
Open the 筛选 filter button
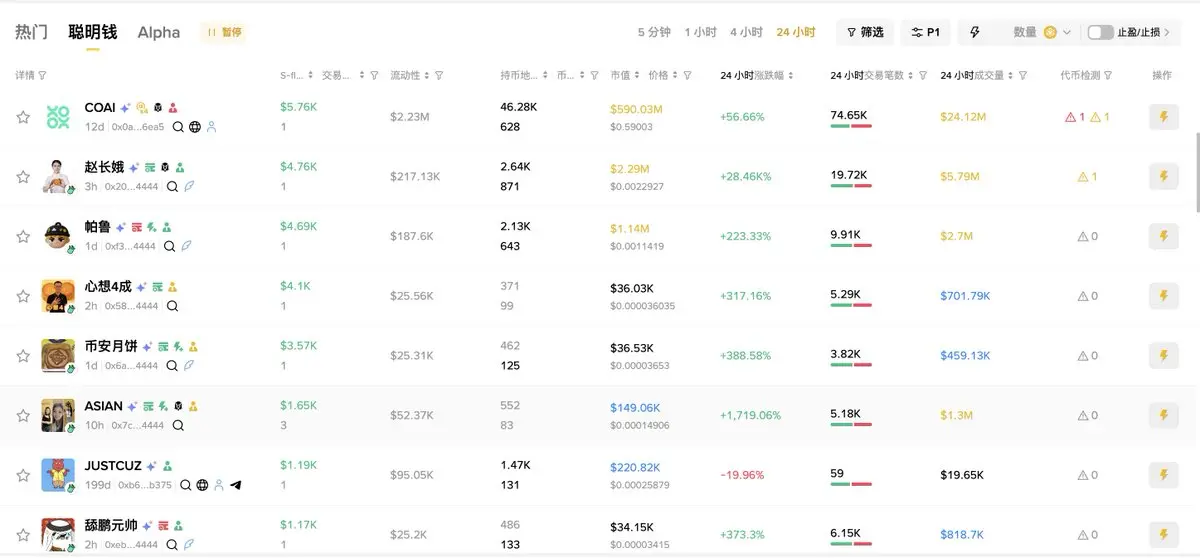pos(865,32)
